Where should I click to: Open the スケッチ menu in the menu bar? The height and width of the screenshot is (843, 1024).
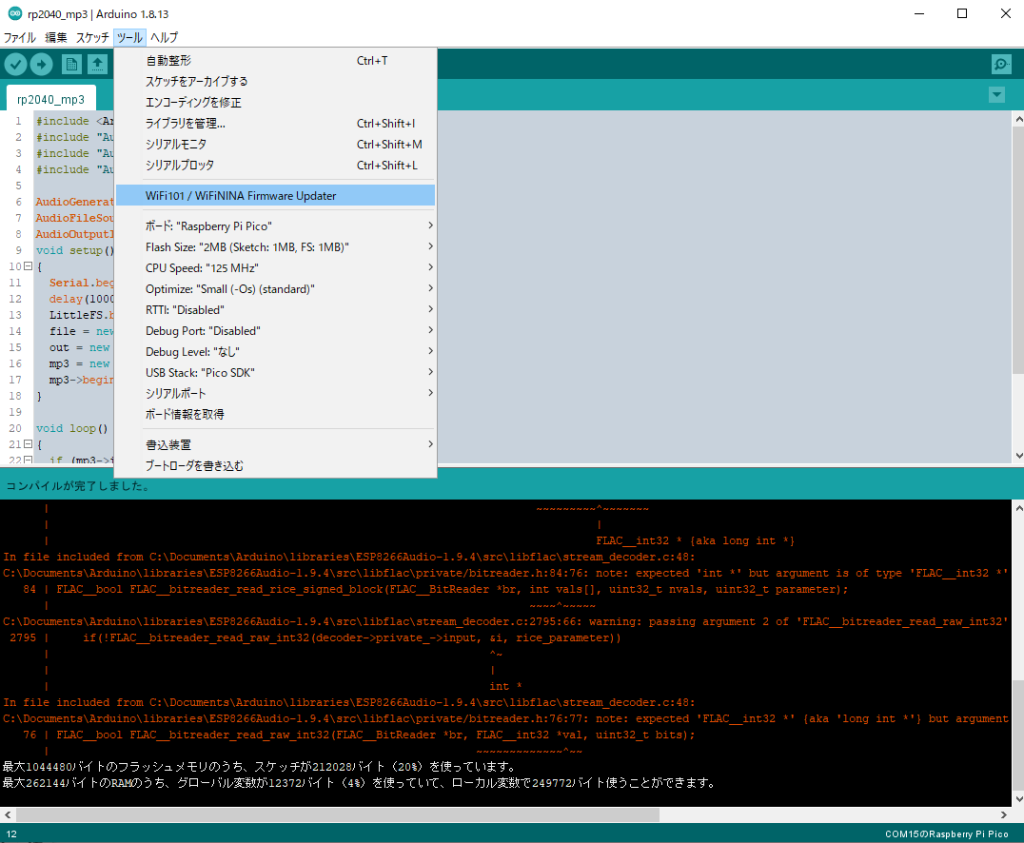93,37
